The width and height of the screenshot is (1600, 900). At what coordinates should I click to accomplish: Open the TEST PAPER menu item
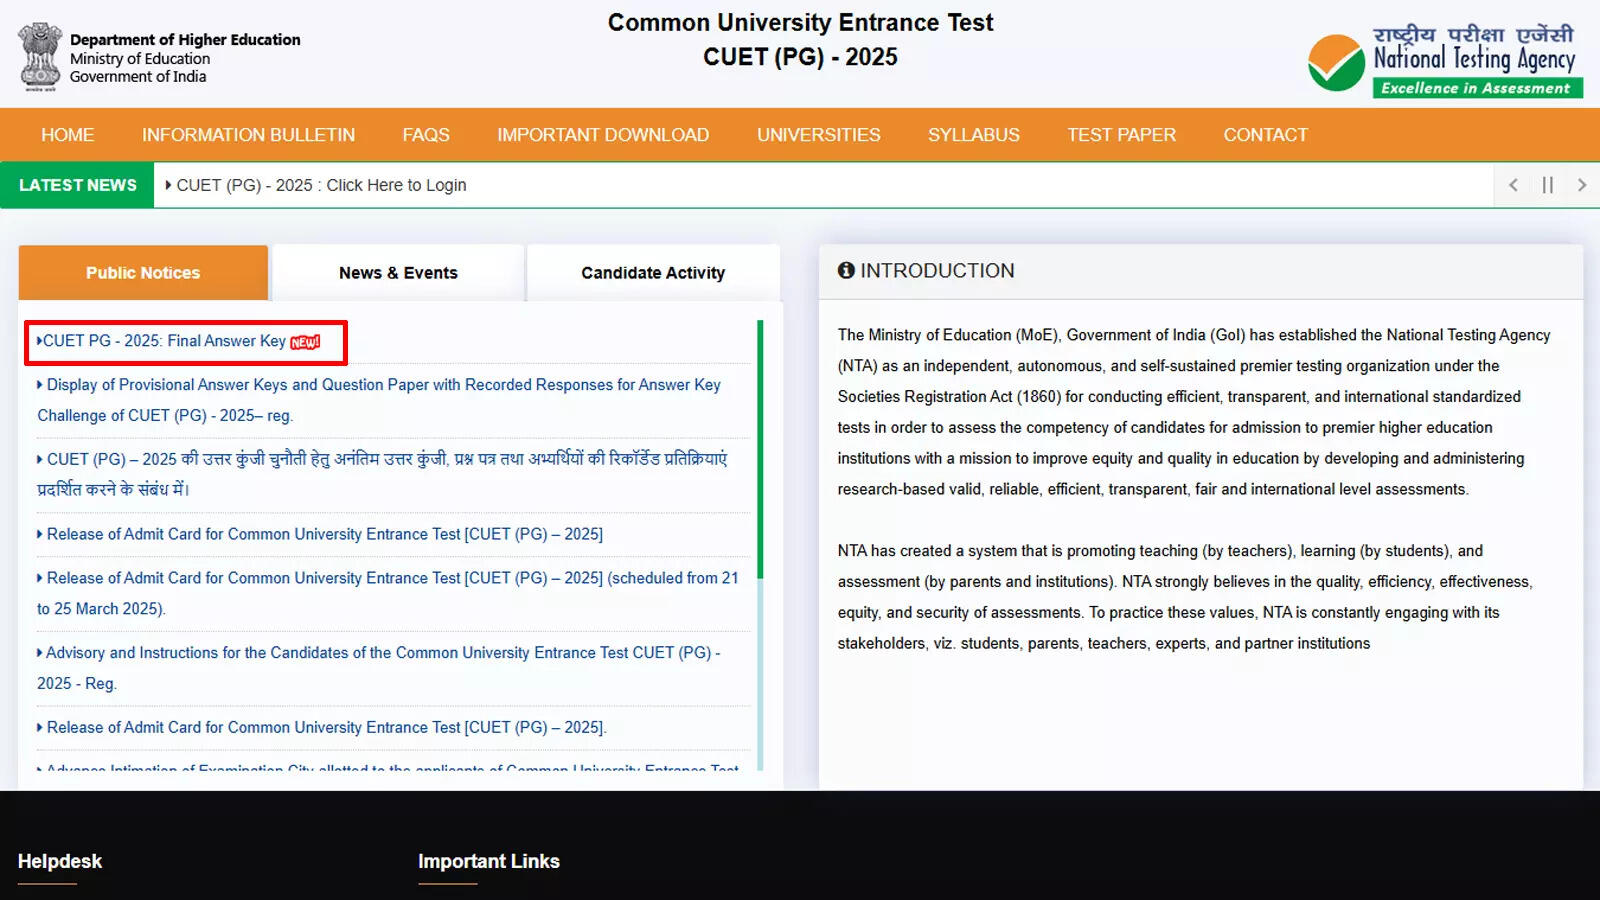(x=1121, y=135)
